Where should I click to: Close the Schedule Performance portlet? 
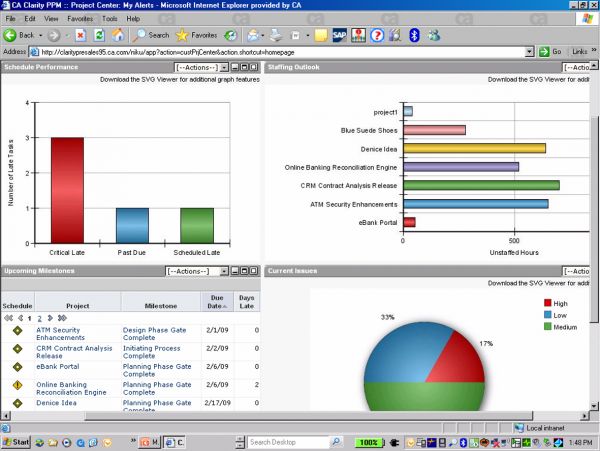pyautogui.click(x=253, y=67)
